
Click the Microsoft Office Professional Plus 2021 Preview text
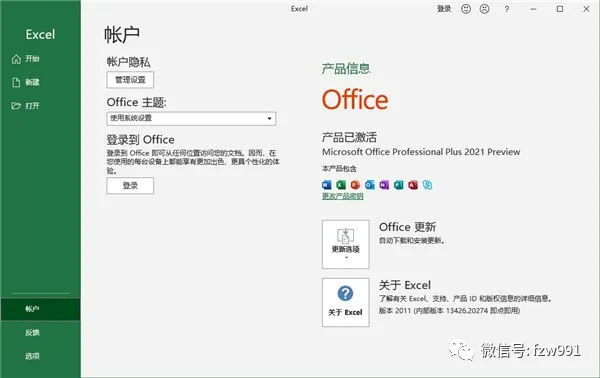pos(421,152)
